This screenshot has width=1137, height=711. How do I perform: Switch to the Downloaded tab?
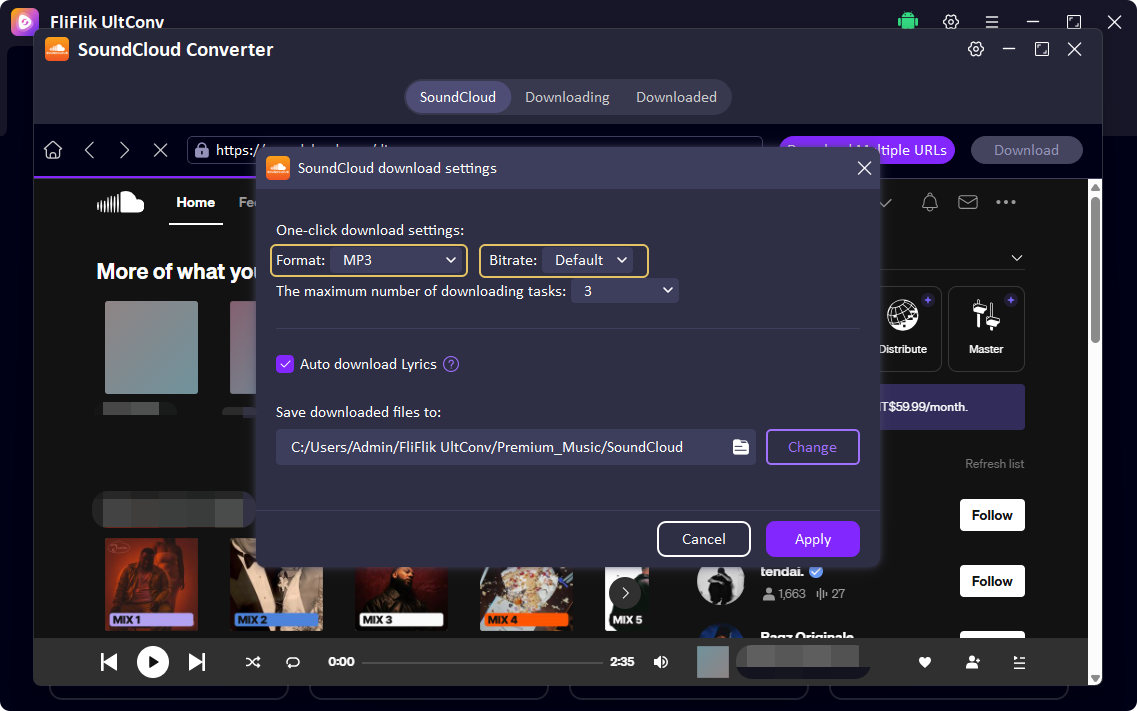(x=676, y=97)
